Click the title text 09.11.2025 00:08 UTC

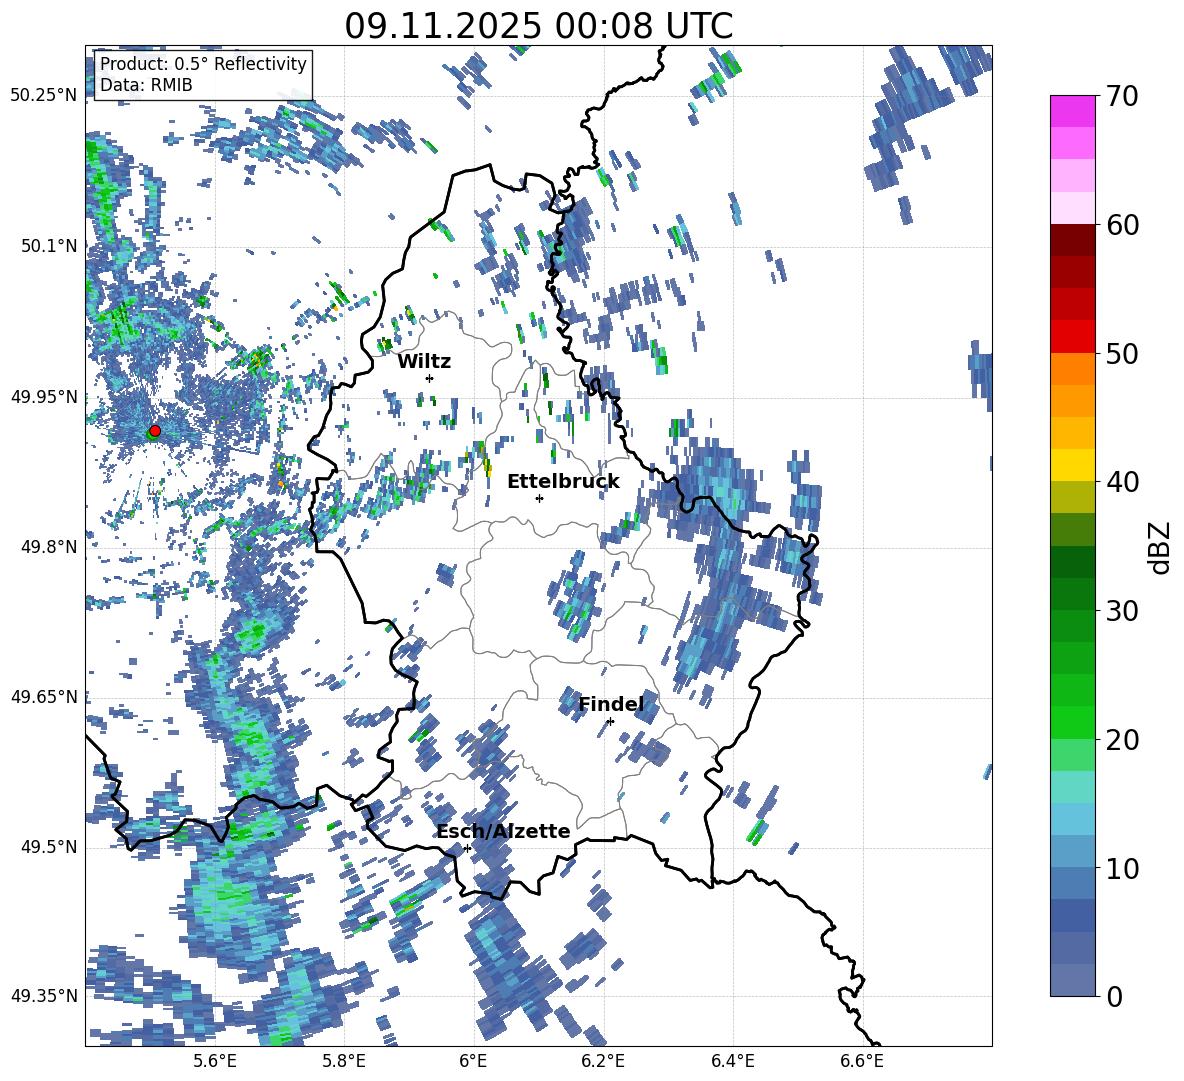tap(538, 26)
